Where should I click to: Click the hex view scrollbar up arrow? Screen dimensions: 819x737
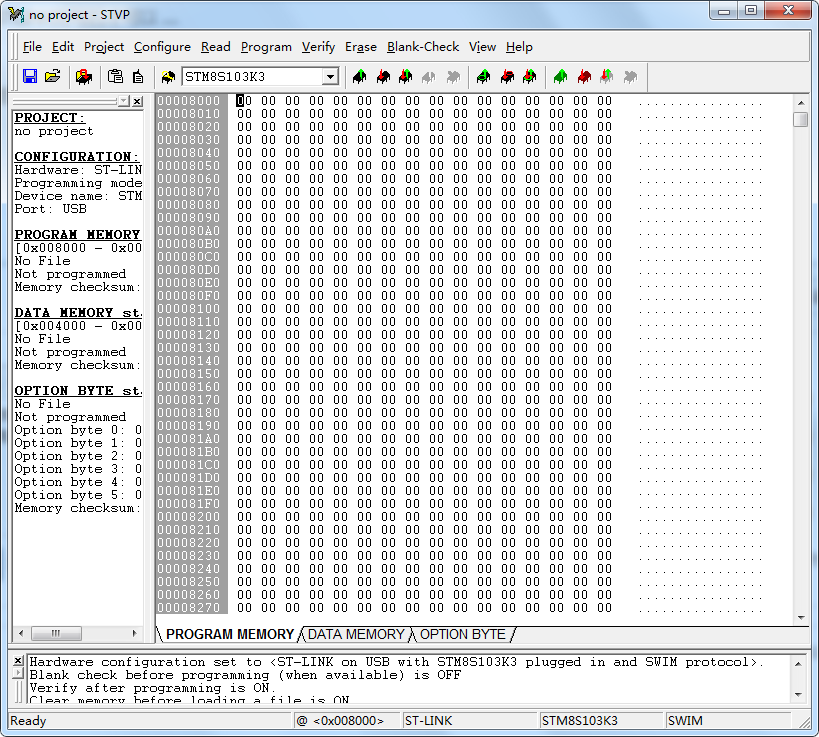(x=801, y=102)
